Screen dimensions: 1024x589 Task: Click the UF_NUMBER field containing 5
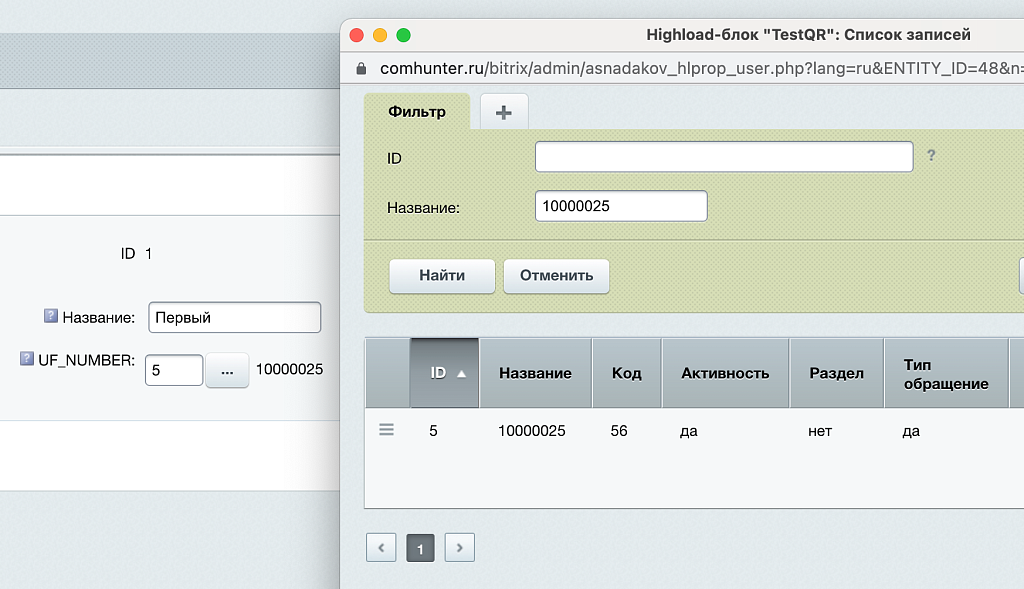coord(173,370)
